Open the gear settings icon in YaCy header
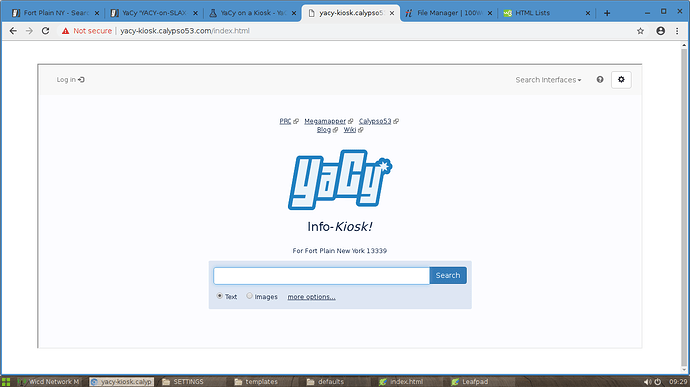 (x=621, y=80)
